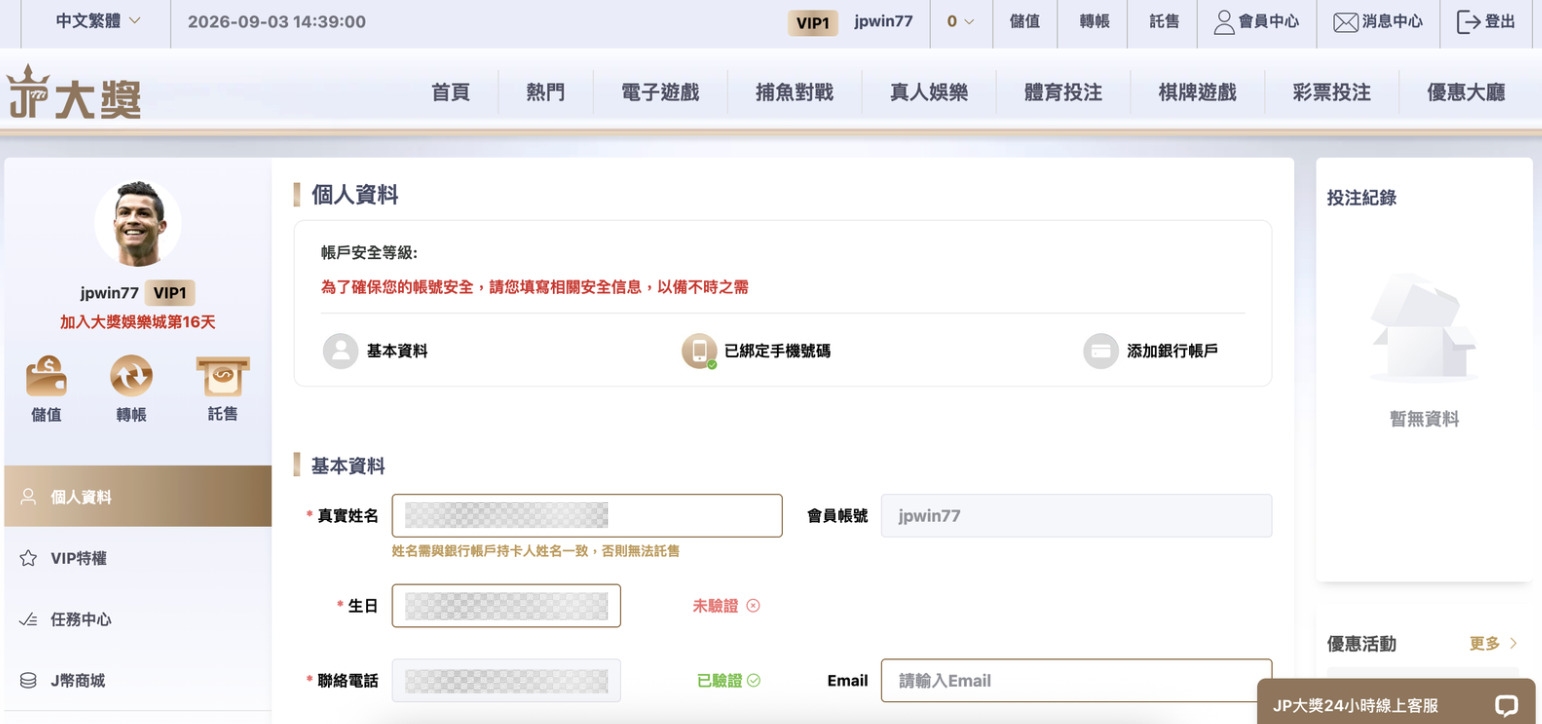The image size is (1542, 724).
Task: Focus the 真實姓名 input field
Action: click(x=587, y=516)
